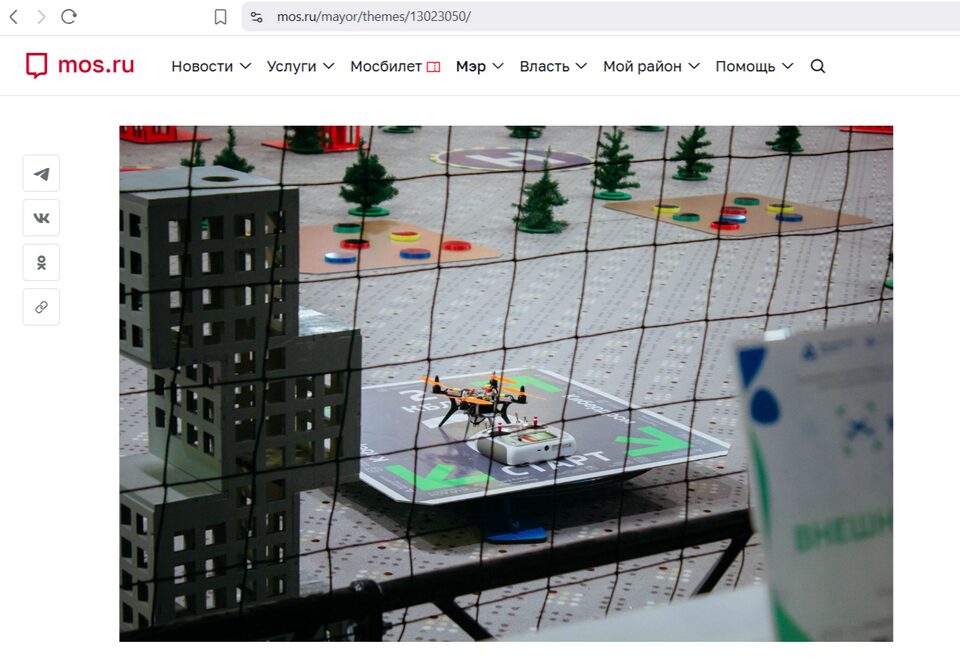Copy the page link using chain icon
Viewport: 960px width, 665px height.
(41, 308)
